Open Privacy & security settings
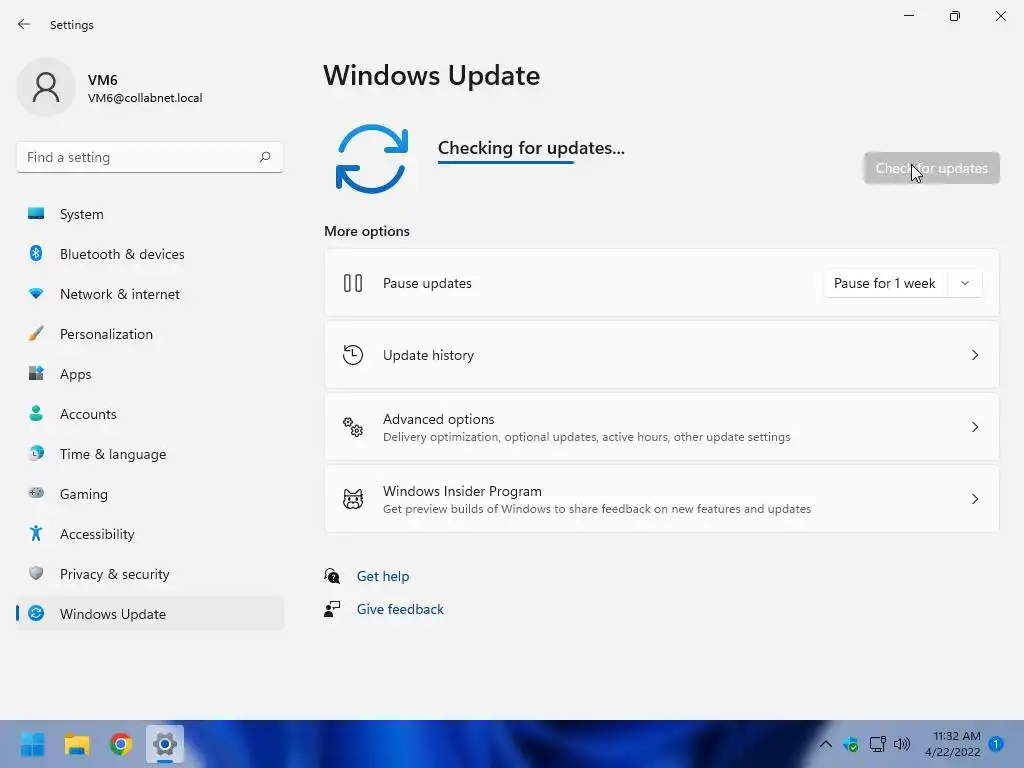This screenshot has height=768, width=1024. click(x=150, y=574)
